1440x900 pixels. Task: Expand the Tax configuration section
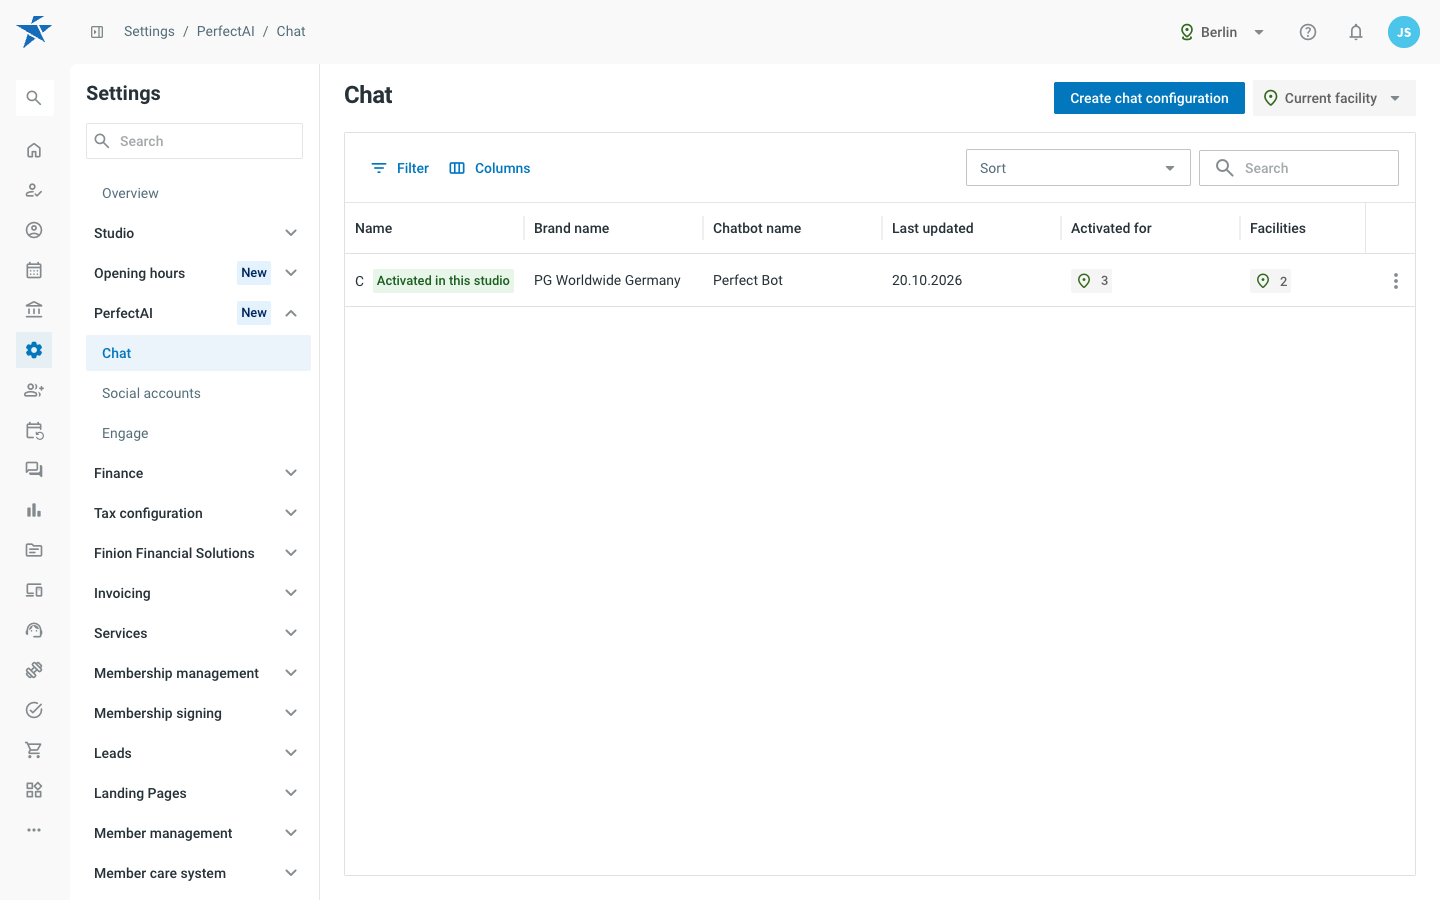(x=198, y=513)
